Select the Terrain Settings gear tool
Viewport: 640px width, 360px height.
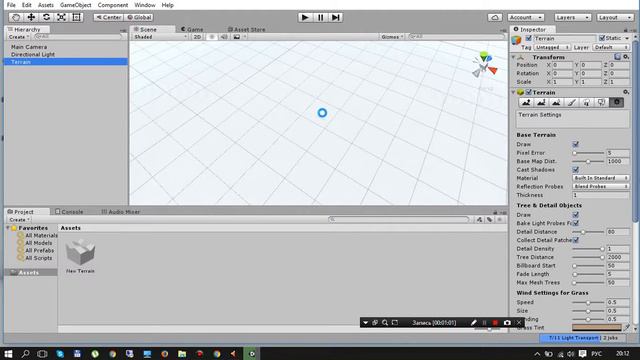[617, 102]
